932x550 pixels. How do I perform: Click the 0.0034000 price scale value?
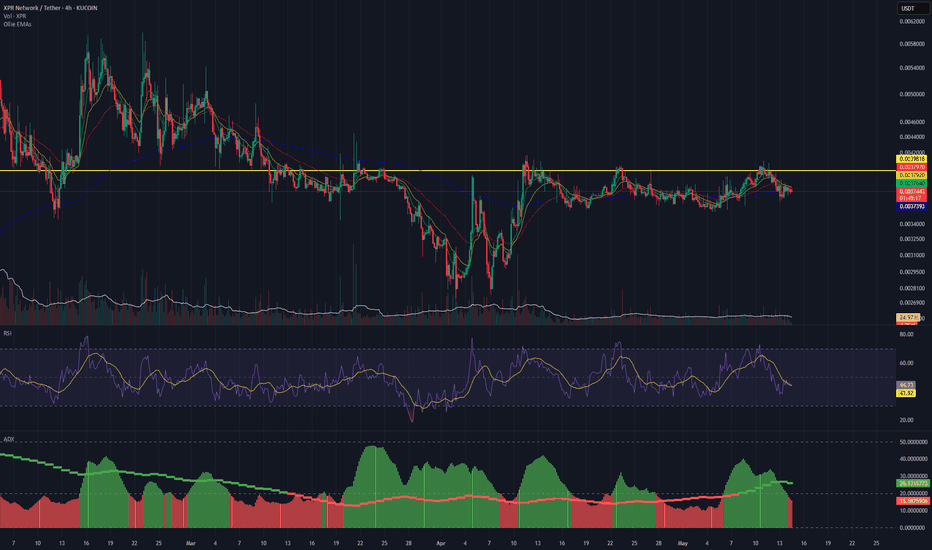coord(912,224)
